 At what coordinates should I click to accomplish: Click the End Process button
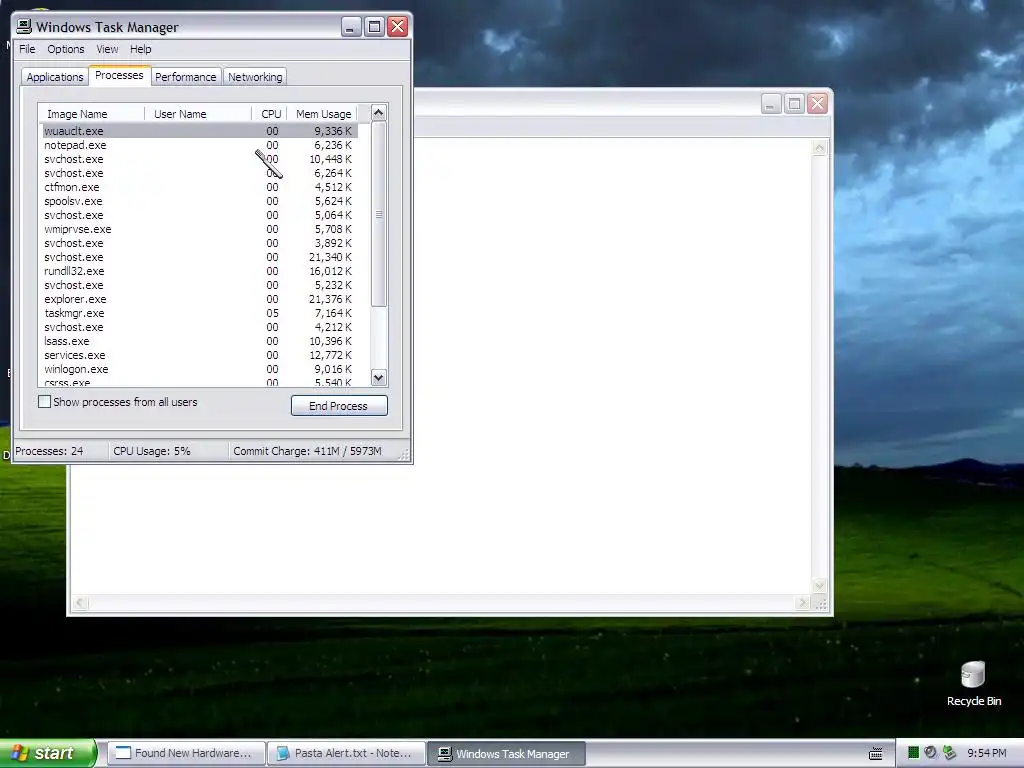339,406
